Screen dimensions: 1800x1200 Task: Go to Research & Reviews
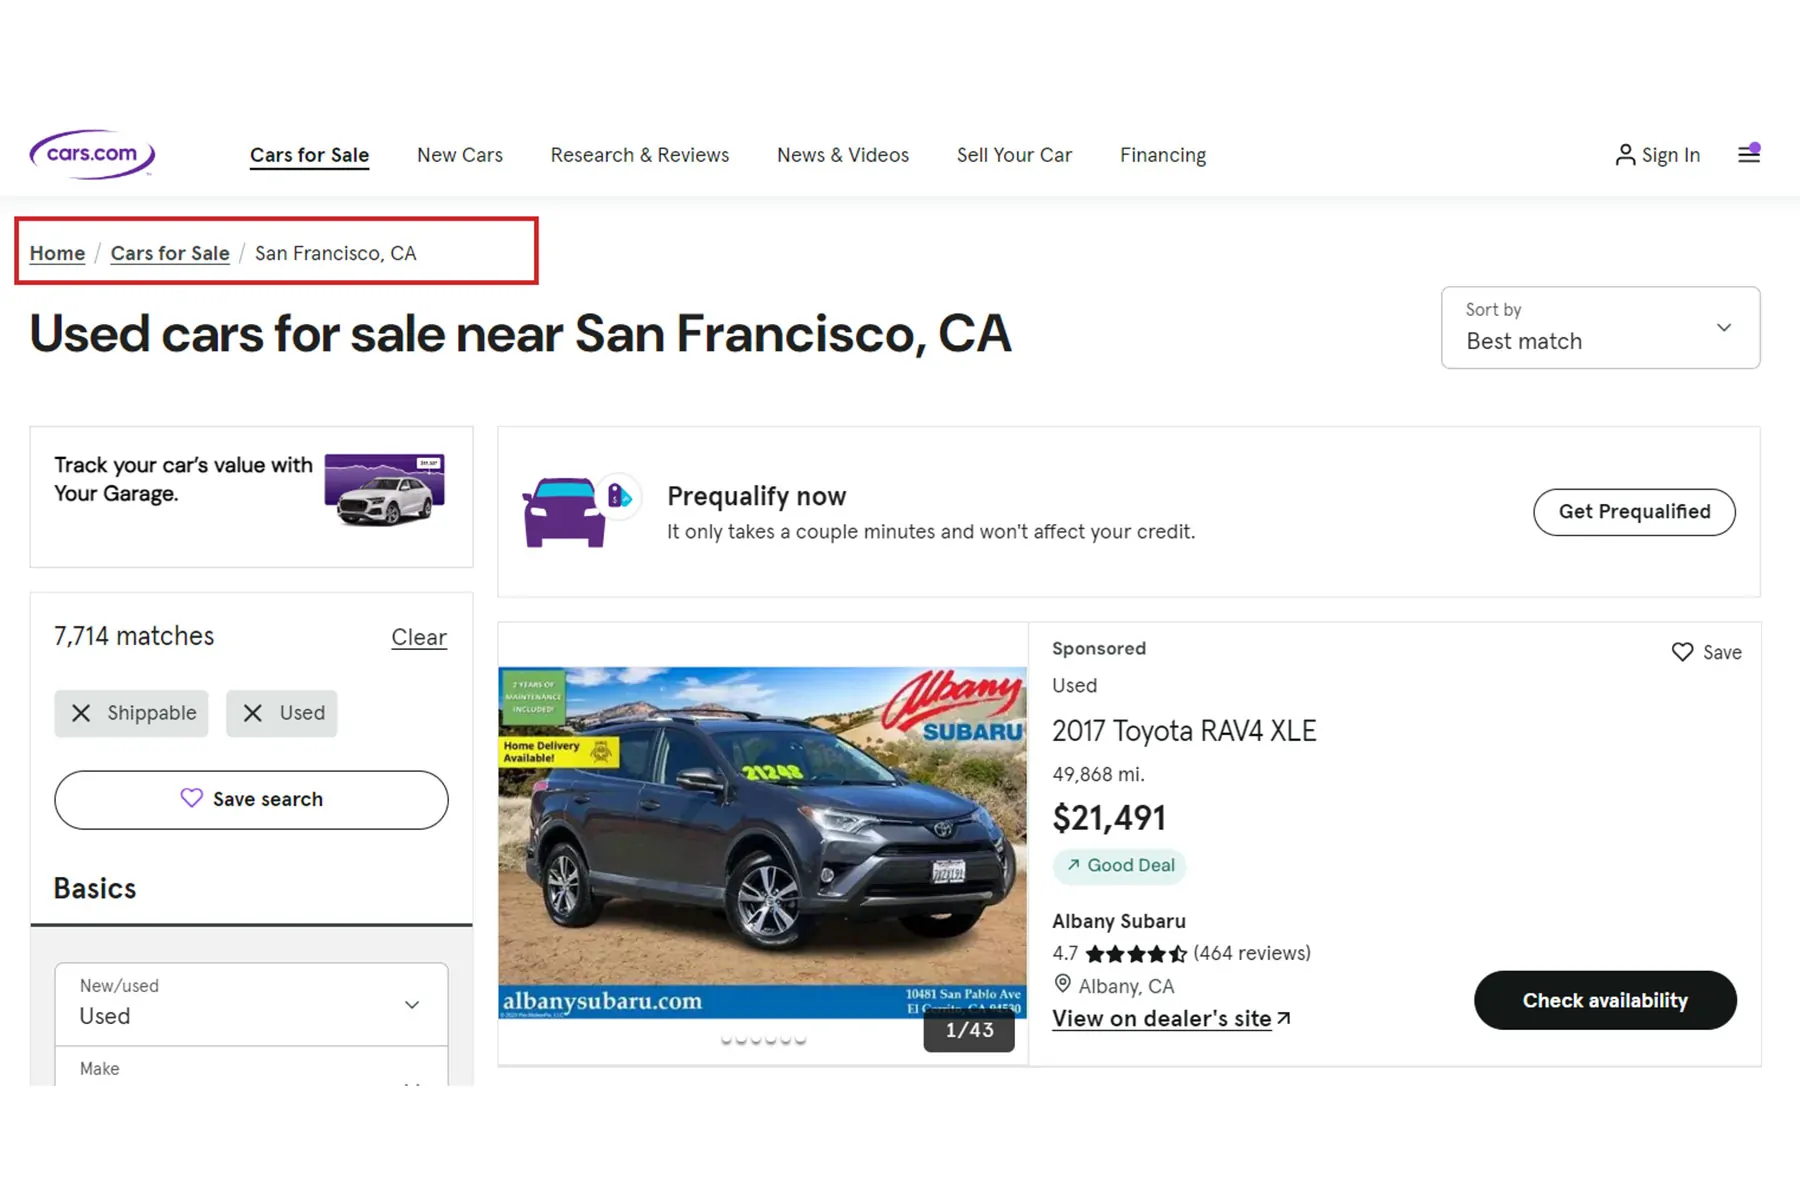click(639, 155)
